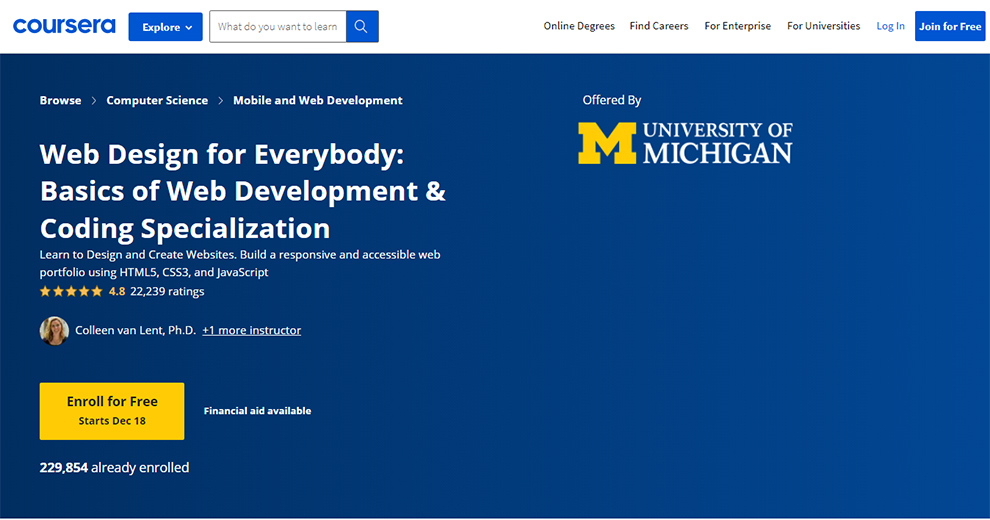Click the Join for Free button
Screen dimensions: 990x520
click(x=950, y=27)
